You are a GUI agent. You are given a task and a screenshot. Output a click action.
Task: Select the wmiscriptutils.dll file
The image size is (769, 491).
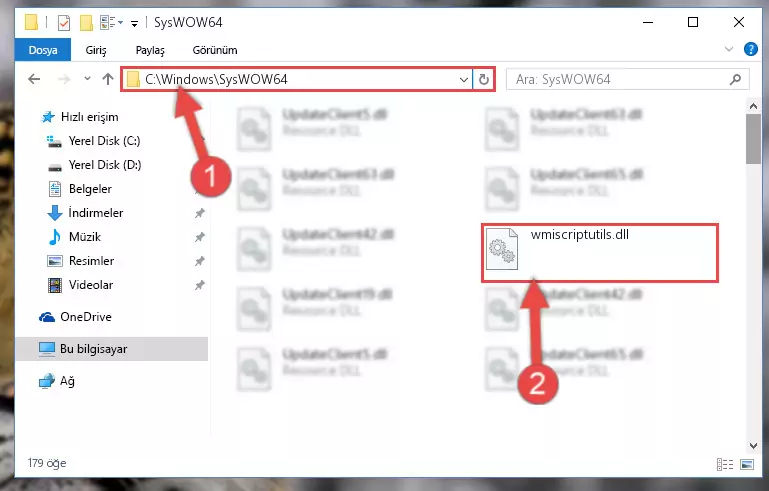coord(599,252)
